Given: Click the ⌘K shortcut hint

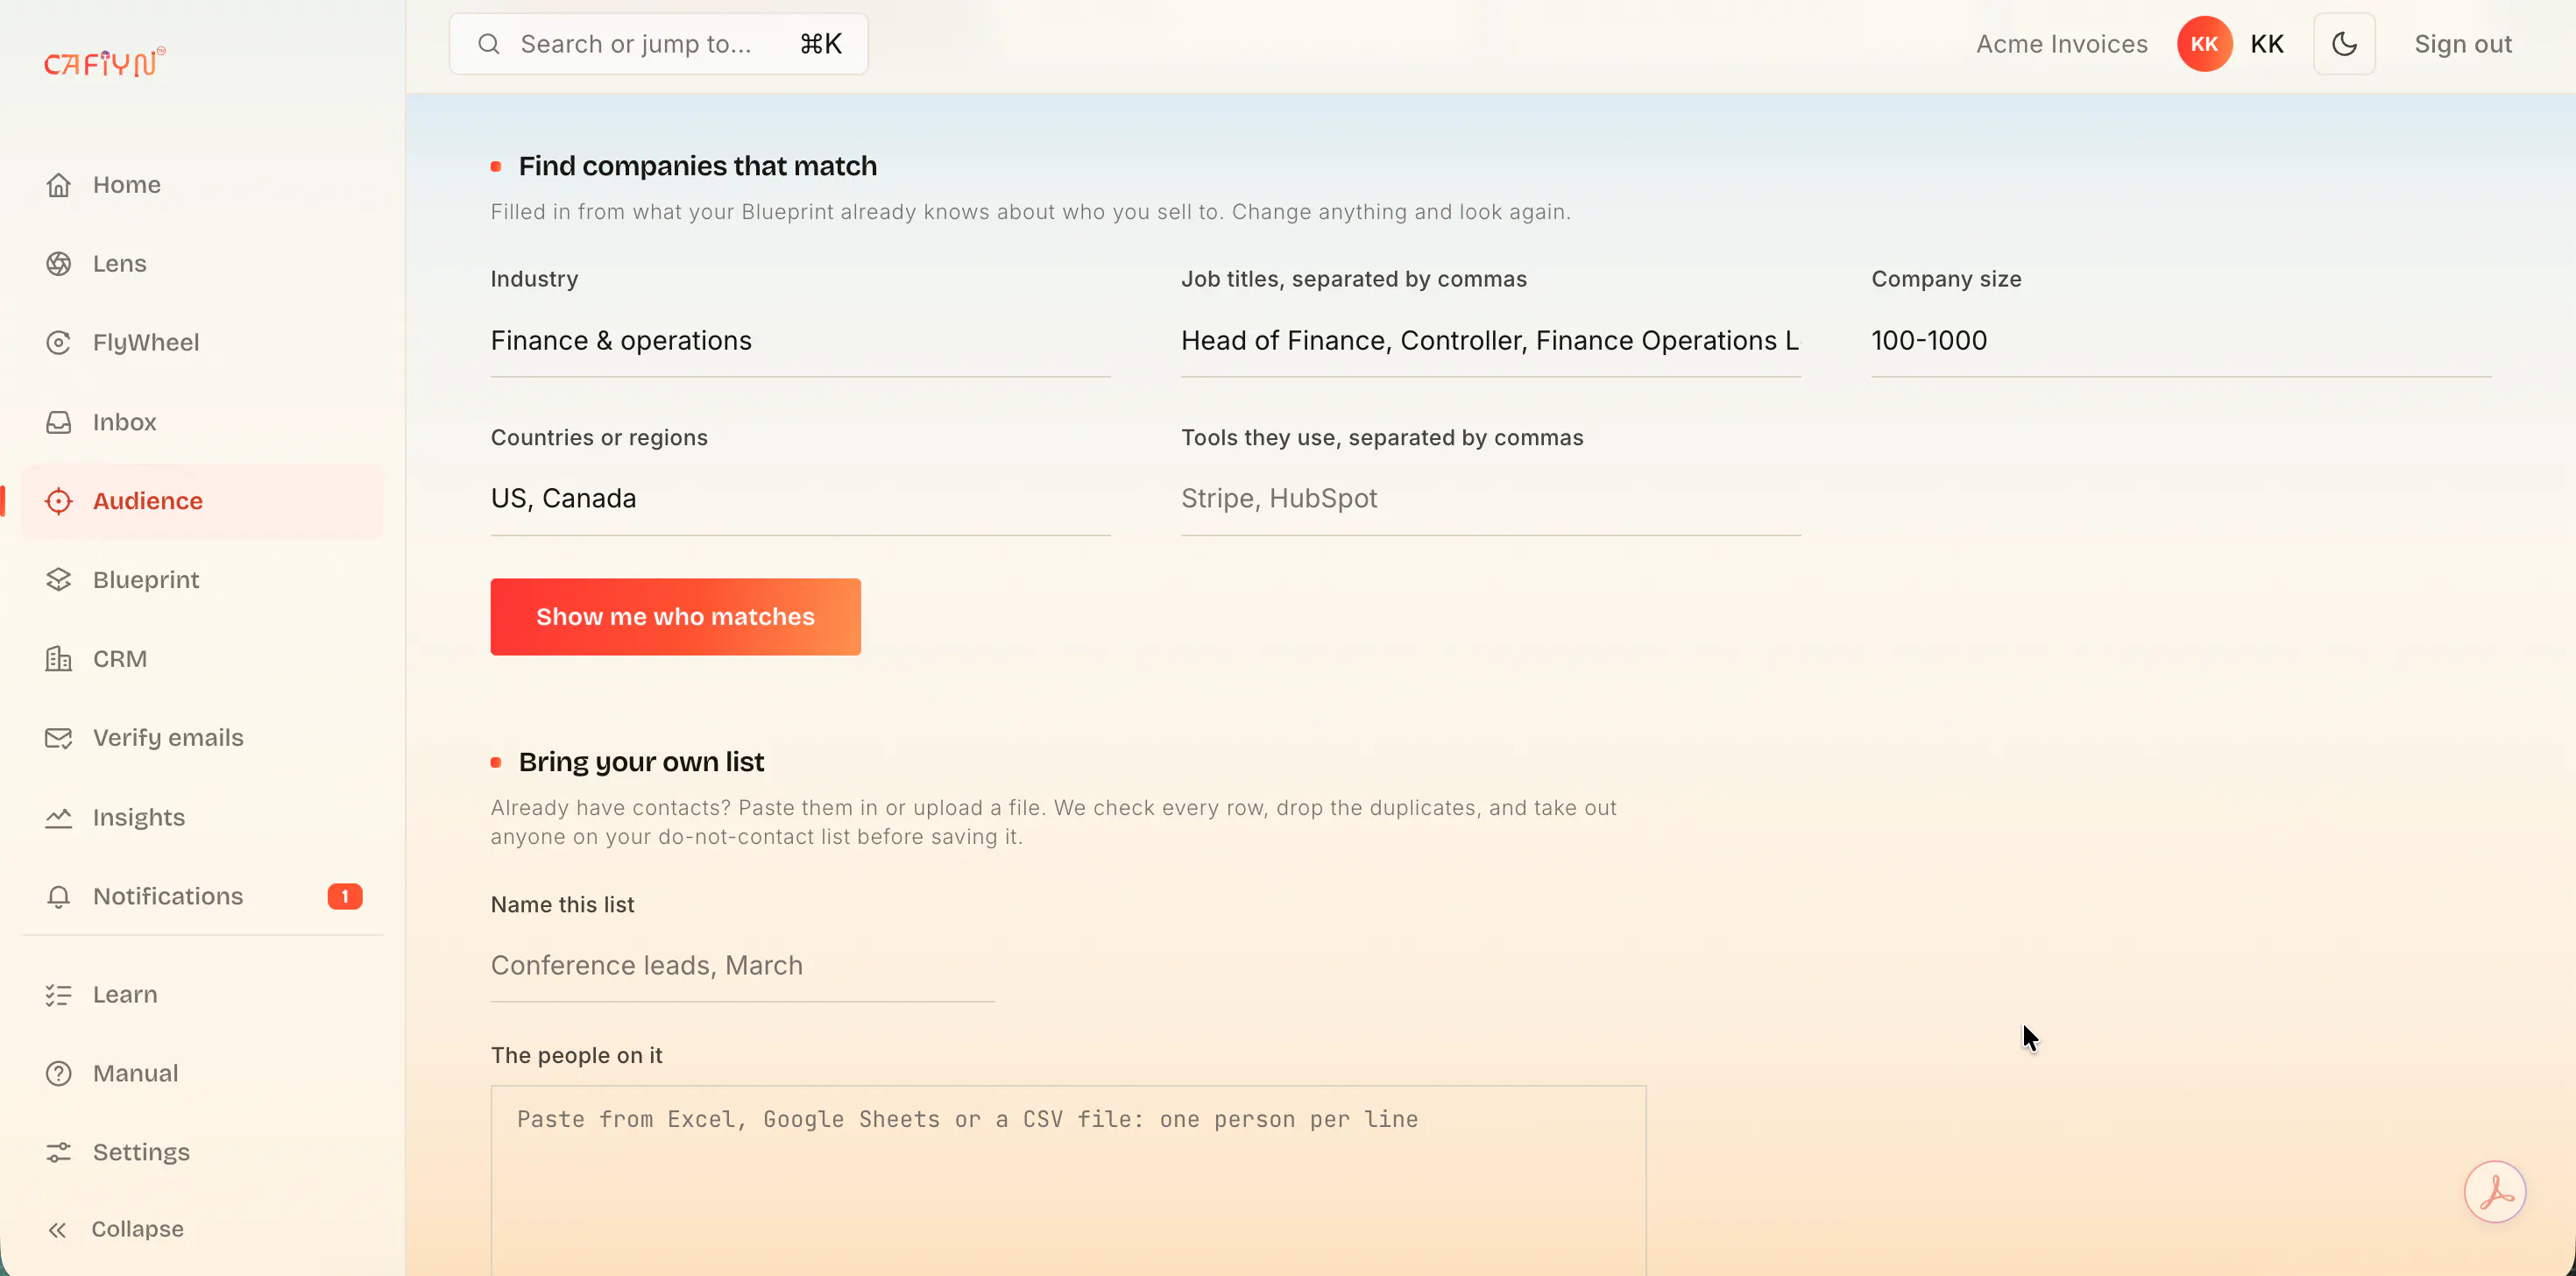Looking at the screenshot, I should pos(821,44).
